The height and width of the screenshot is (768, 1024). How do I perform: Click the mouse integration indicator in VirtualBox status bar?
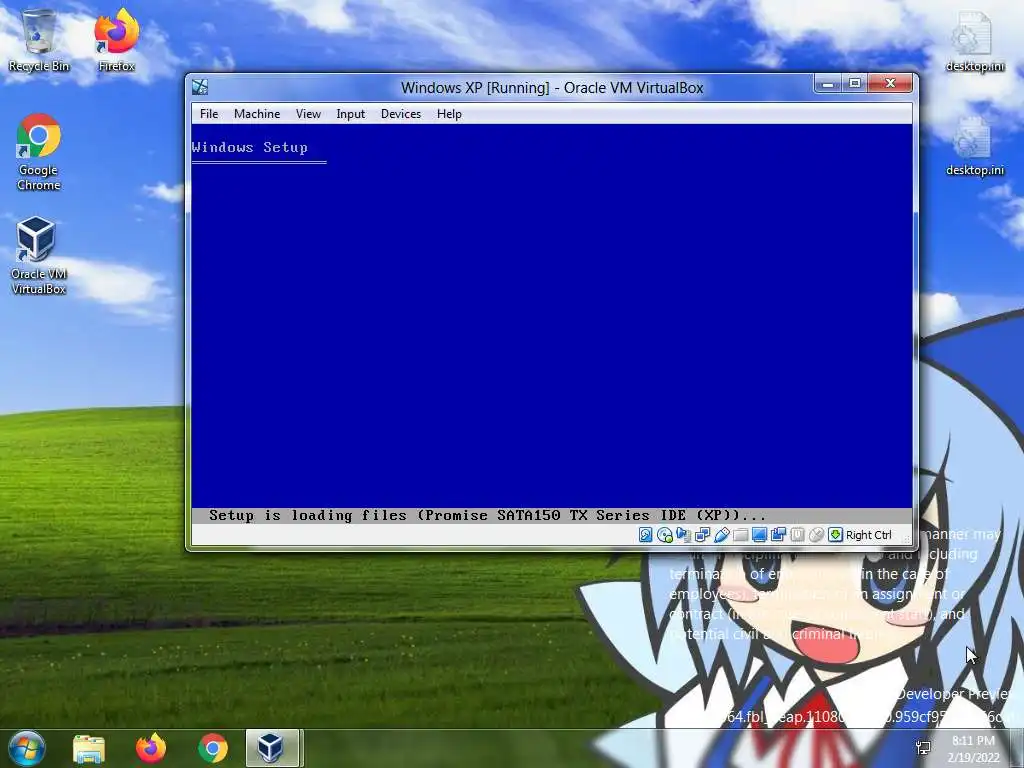(816, 535)
